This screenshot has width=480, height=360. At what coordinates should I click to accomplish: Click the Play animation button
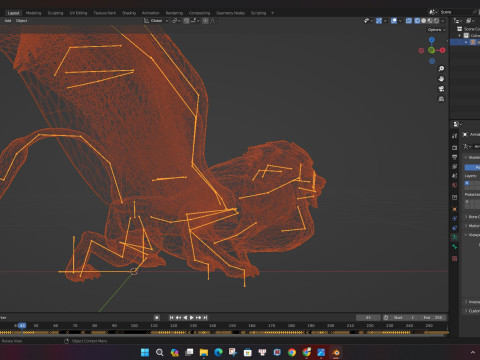(x=192, y=317)
